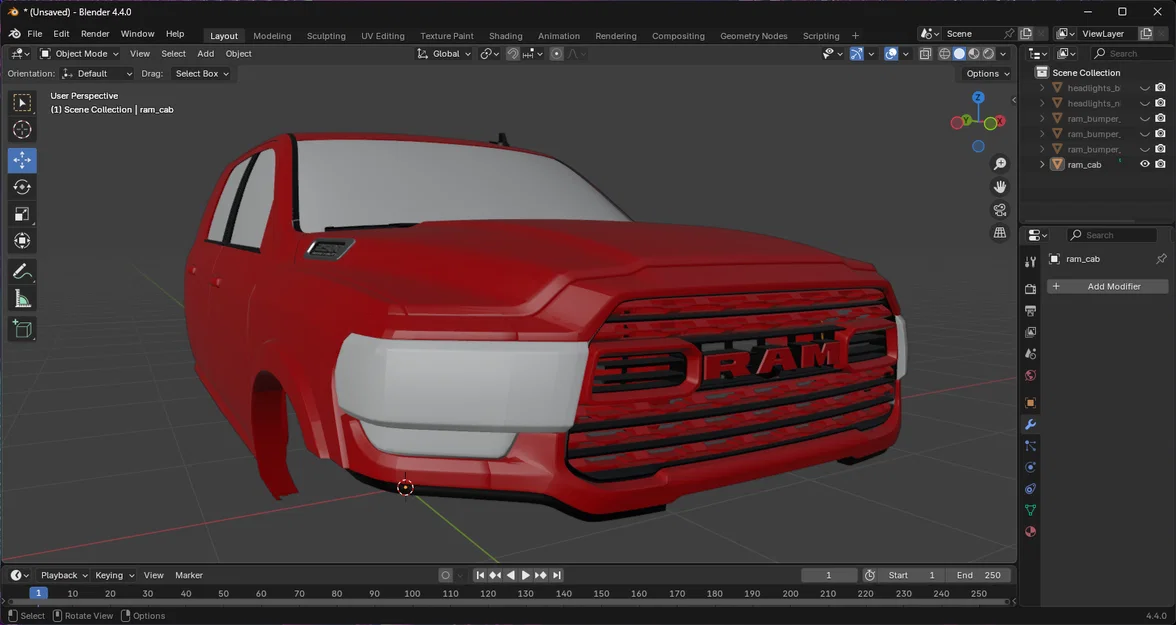Image resolution: width=1176 pixels, height=625 pixels.
Task: Switch to Wireframe viewport shading
Action: (945, 54)
